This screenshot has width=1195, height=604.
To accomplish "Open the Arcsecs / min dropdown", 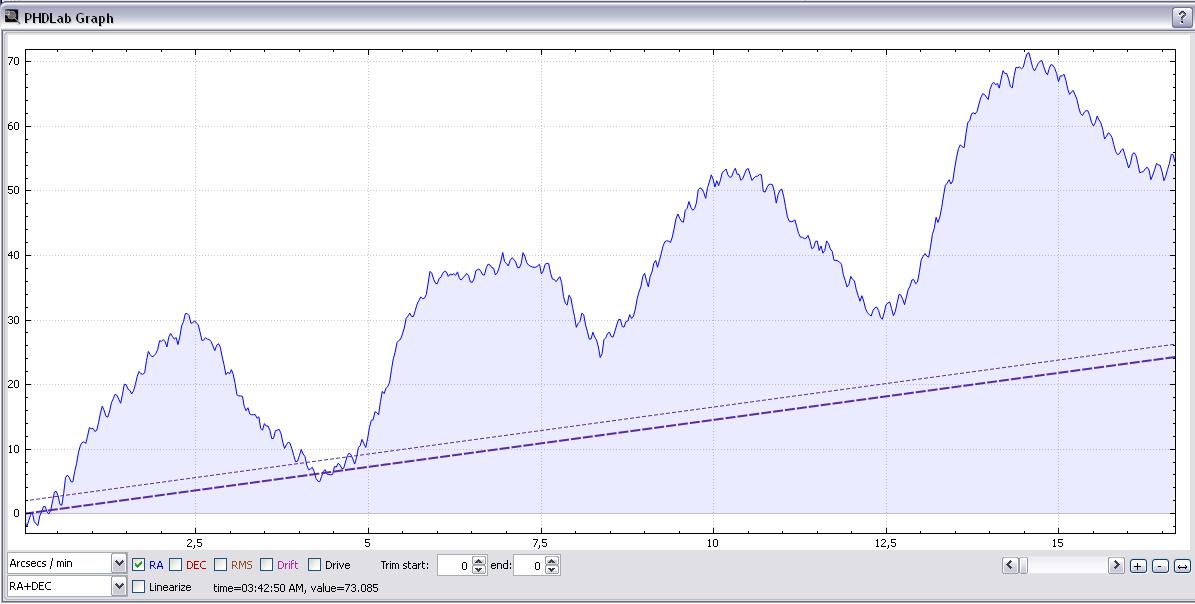I will [x=67, y=563].
